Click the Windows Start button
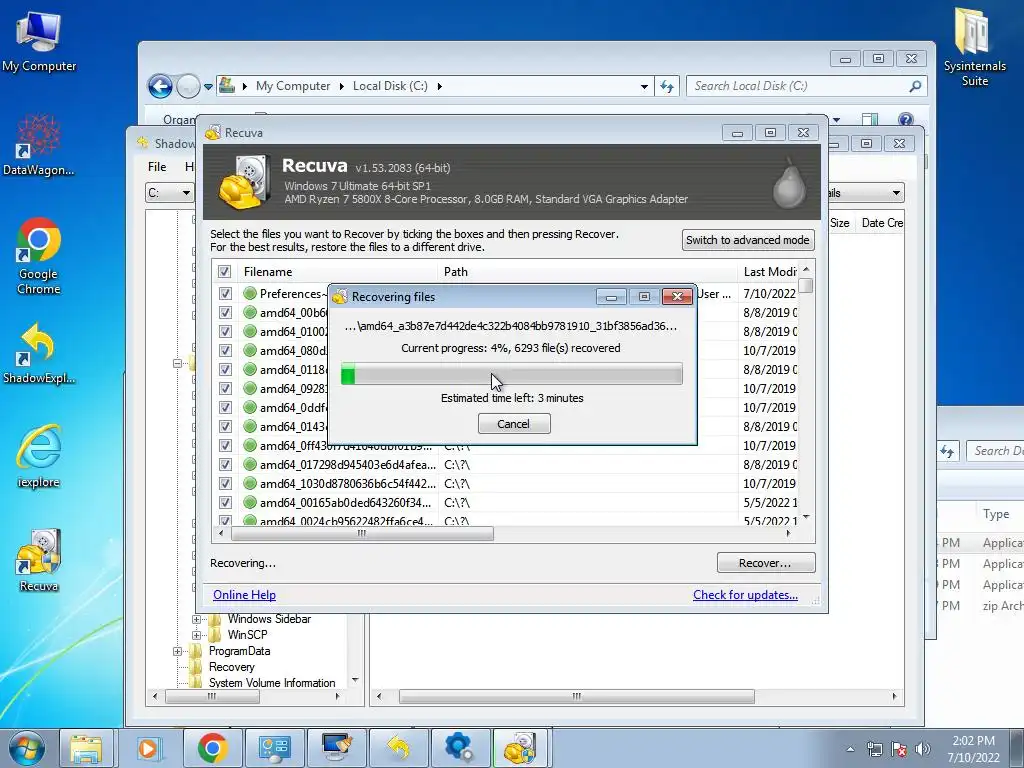This screenshot has width=1024, height=768. click(26, 748)
